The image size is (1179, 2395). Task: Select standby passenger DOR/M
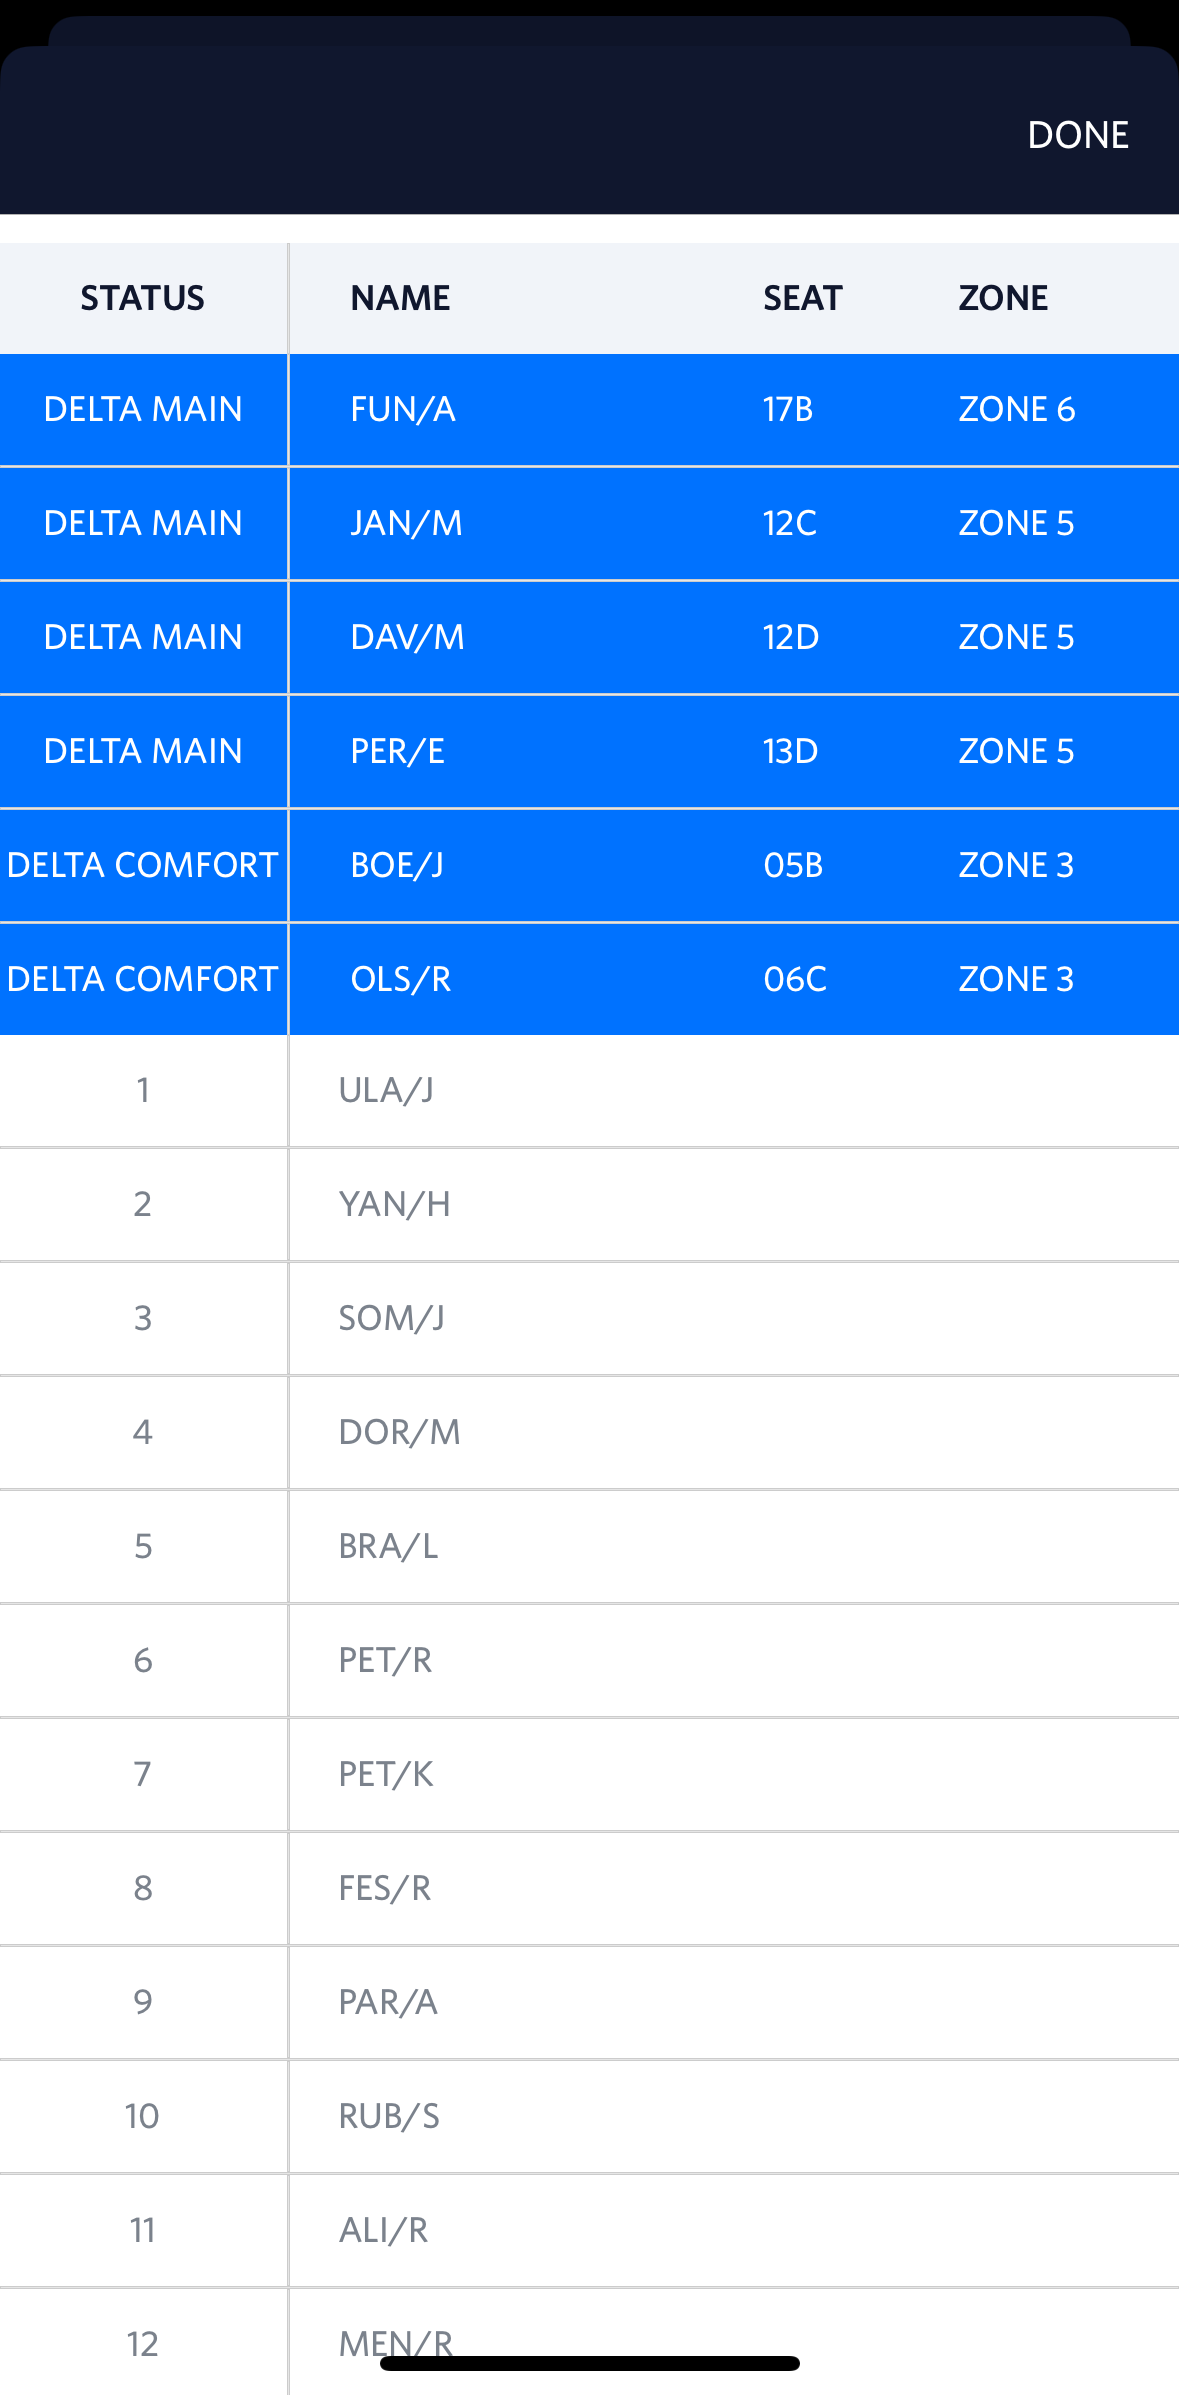coord(589,1432)
